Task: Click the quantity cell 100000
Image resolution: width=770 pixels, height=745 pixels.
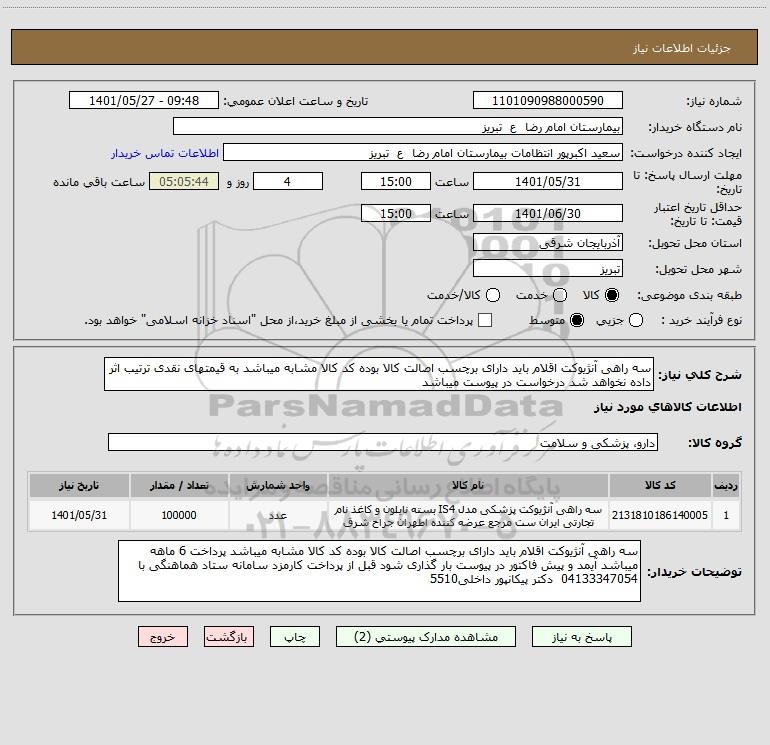Action: point(179,515)
